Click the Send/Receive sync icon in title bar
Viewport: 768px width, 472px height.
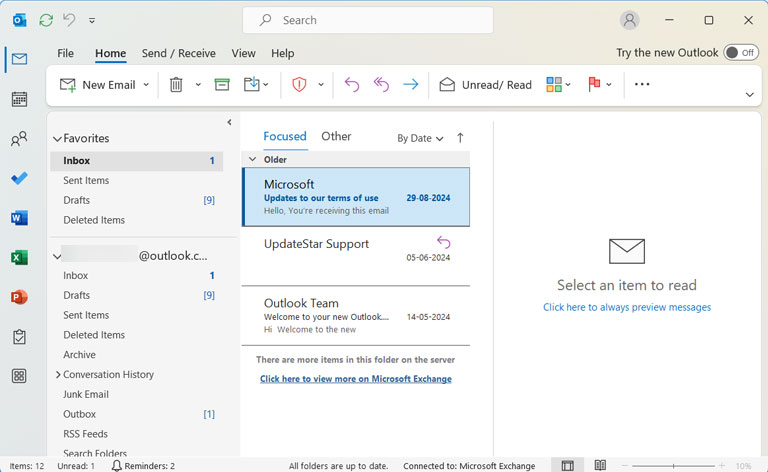click(46, 20)
